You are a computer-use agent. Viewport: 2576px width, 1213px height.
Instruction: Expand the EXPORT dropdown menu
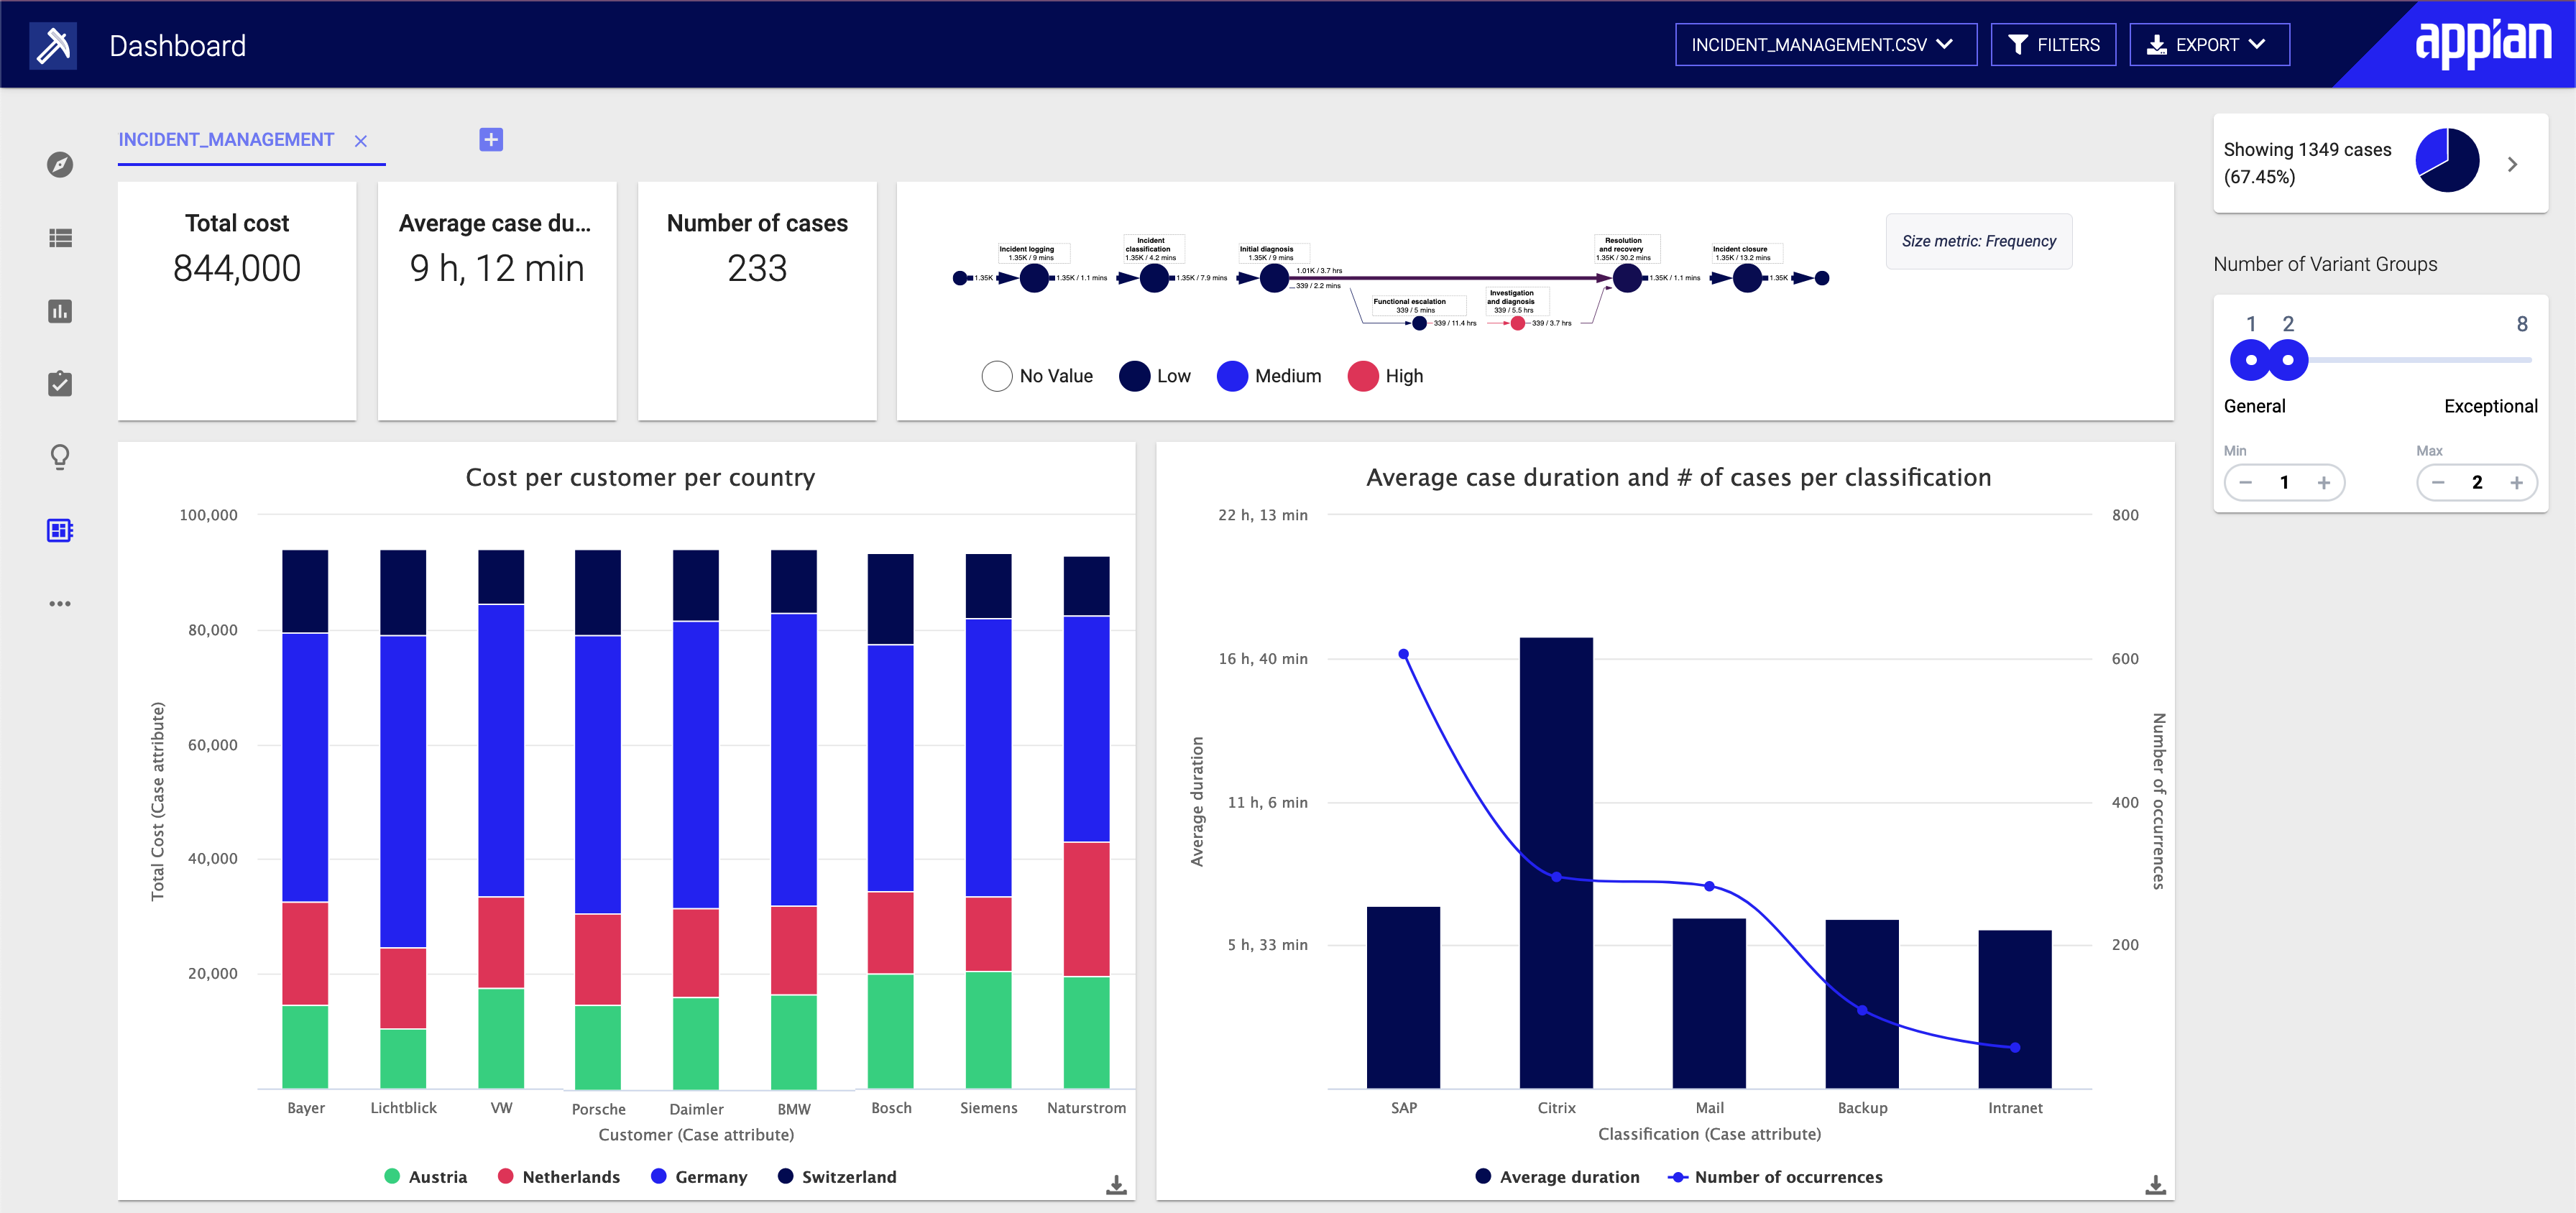click(2209, 45)
